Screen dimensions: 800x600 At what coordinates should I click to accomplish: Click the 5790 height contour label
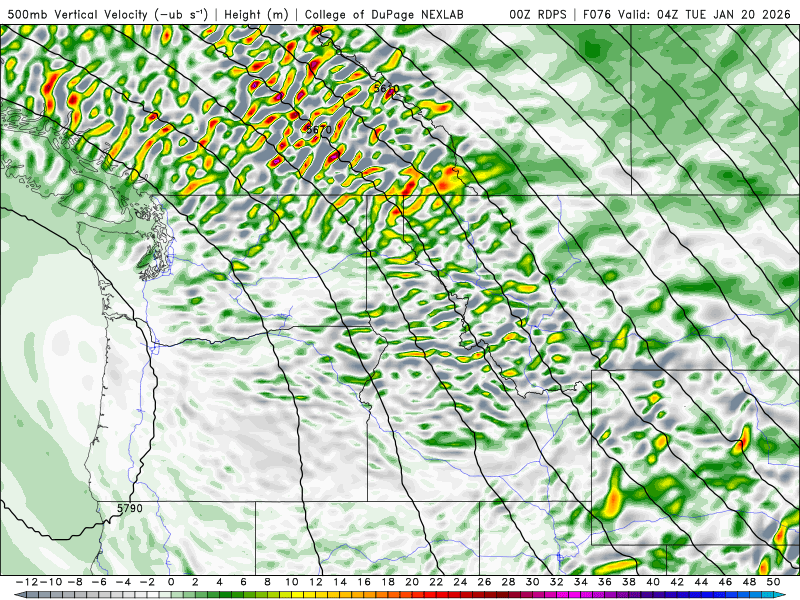tap(130, 508)
